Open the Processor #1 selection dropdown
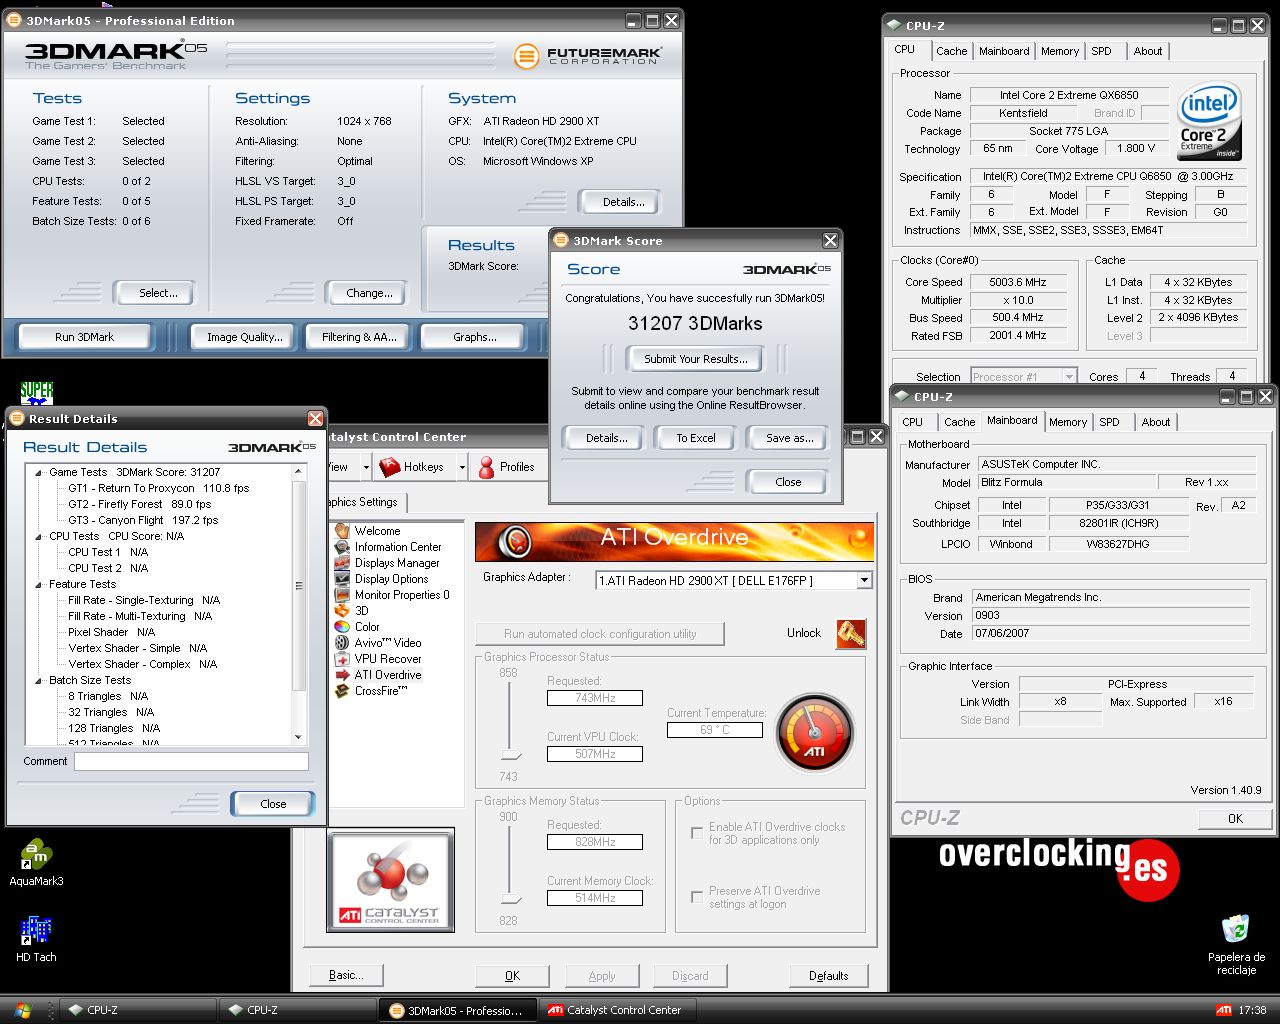The image size is (1280, 1024). click(x=1069, y=377)
